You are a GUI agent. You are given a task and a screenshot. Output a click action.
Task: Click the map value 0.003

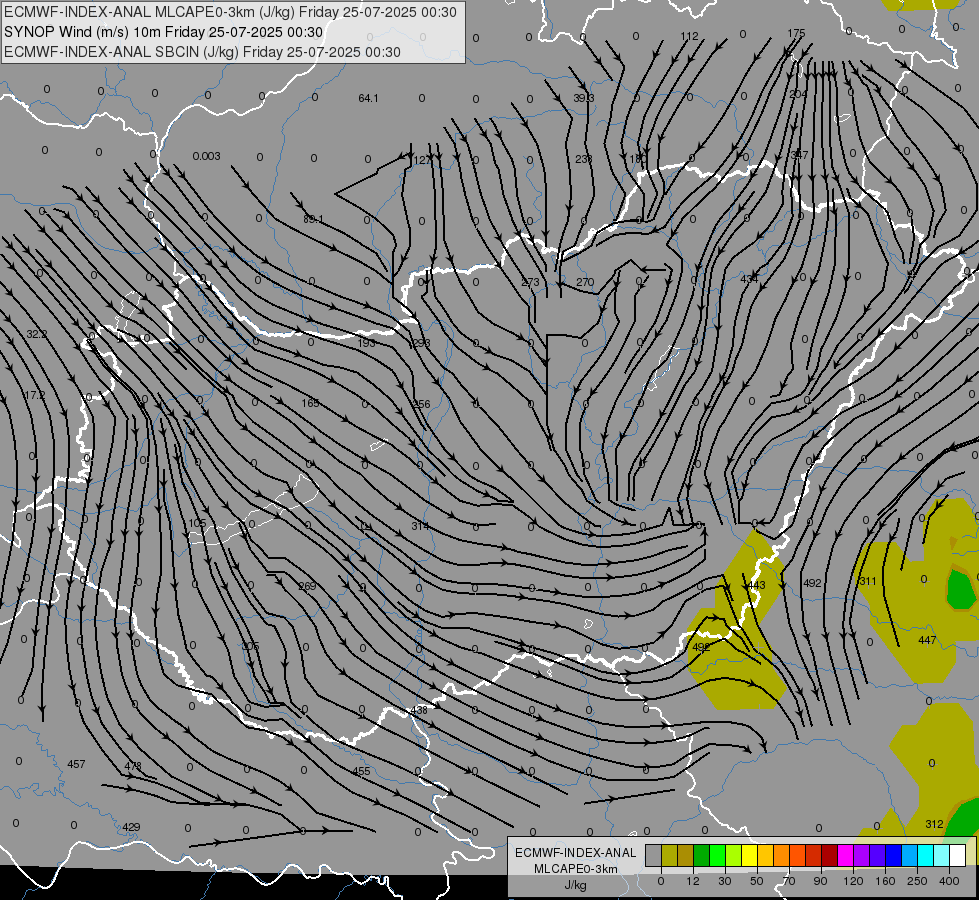[207, 156]
